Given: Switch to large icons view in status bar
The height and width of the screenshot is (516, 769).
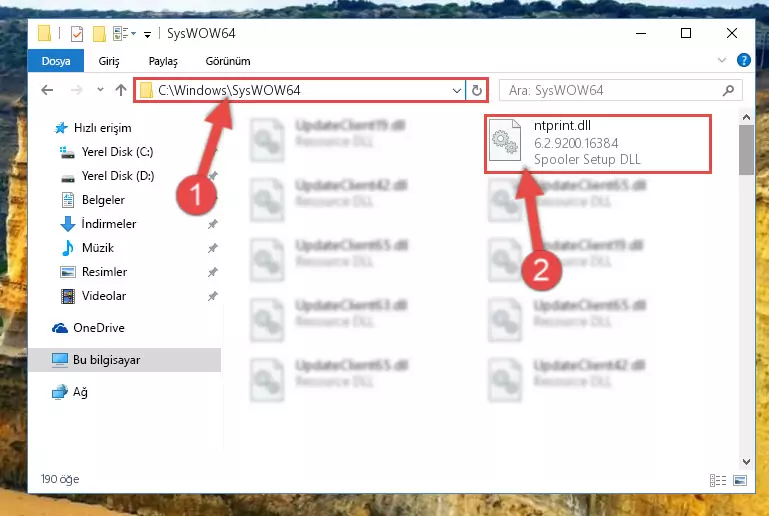Looking at the screenshot, I should point(740,480).
